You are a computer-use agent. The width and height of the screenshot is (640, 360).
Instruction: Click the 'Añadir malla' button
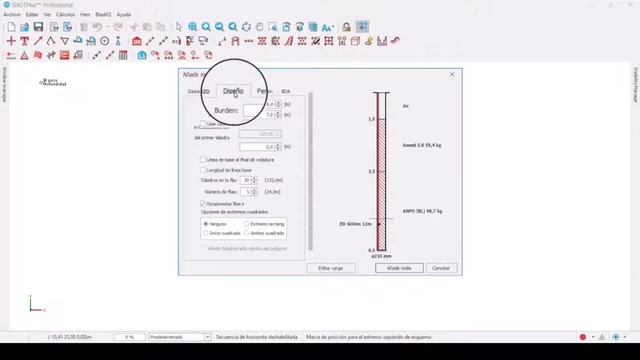[399, 268]
